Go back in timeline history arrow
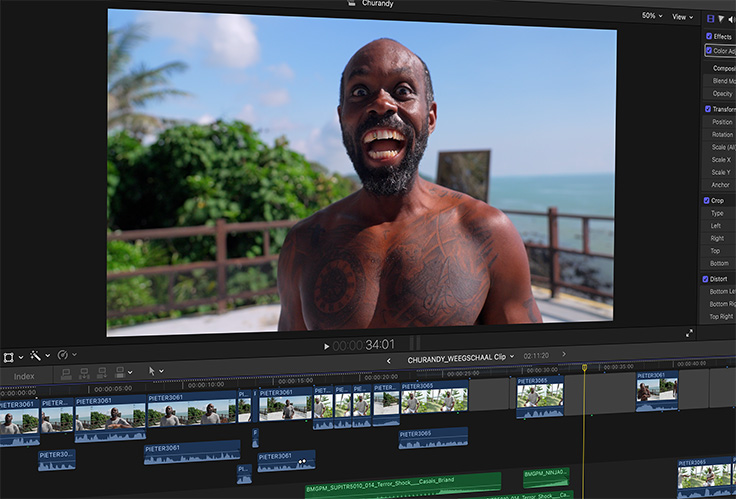Viewport: 736px width, 499px height. pyautogui.click(x=388, y=361)
